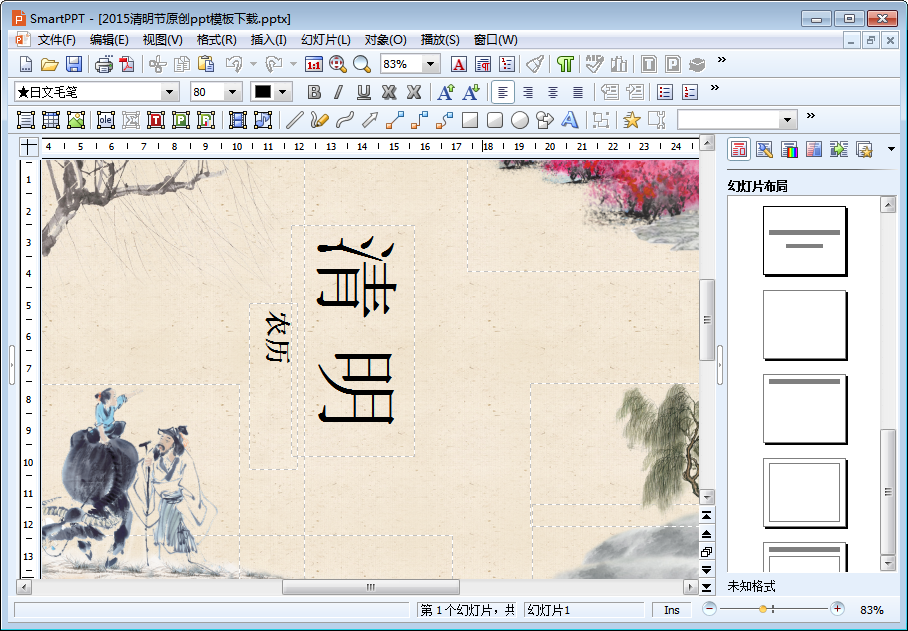Select the arrow drawing tool

pyautogui.click(x=369, y=120)
